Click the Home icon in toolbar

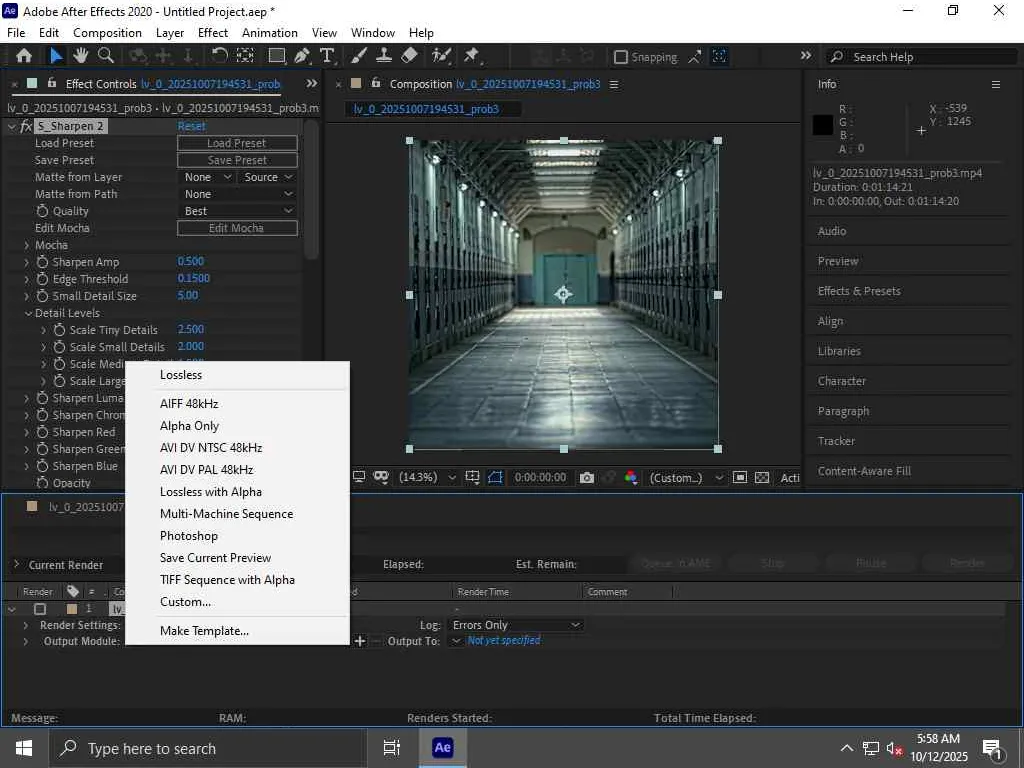(x=24, y=56)
